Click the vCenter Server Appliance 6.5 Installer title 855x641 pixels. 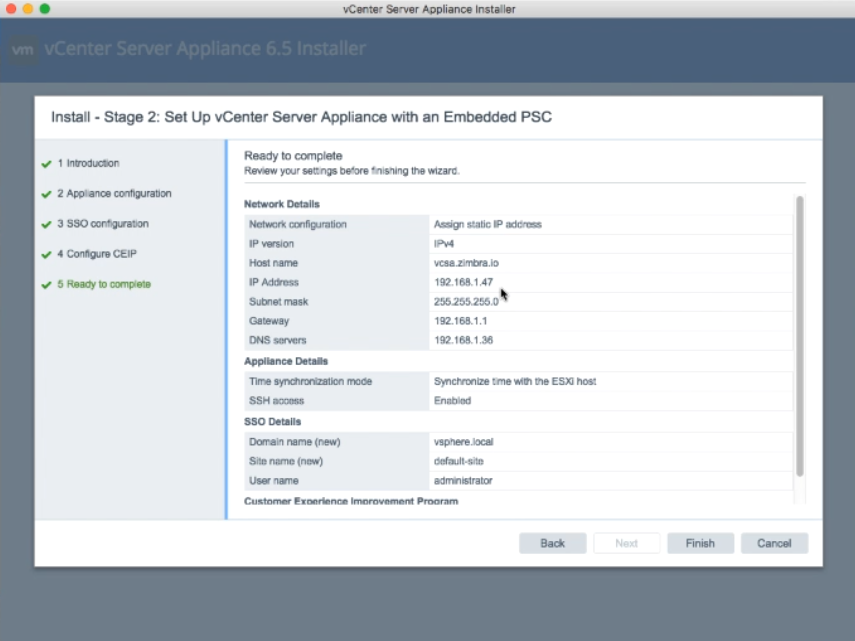tap(205, 48)
